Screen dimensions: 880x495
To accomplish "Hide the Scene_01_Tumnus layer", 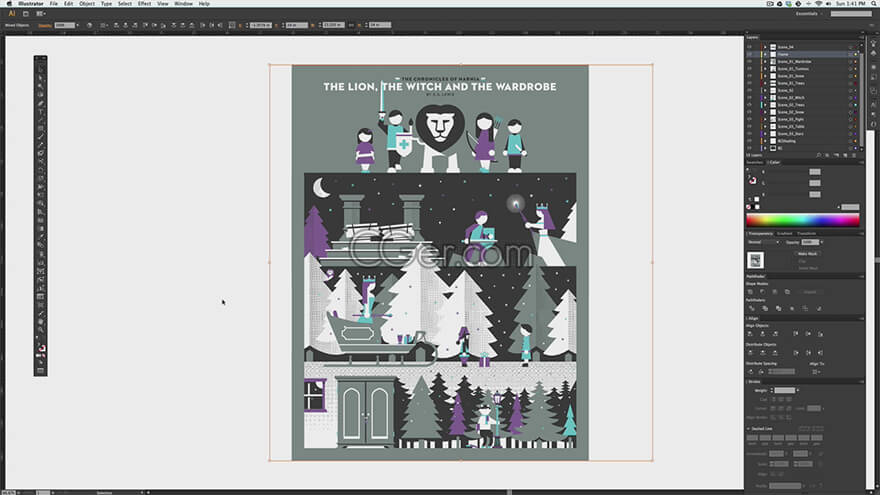I will [749, 69].
